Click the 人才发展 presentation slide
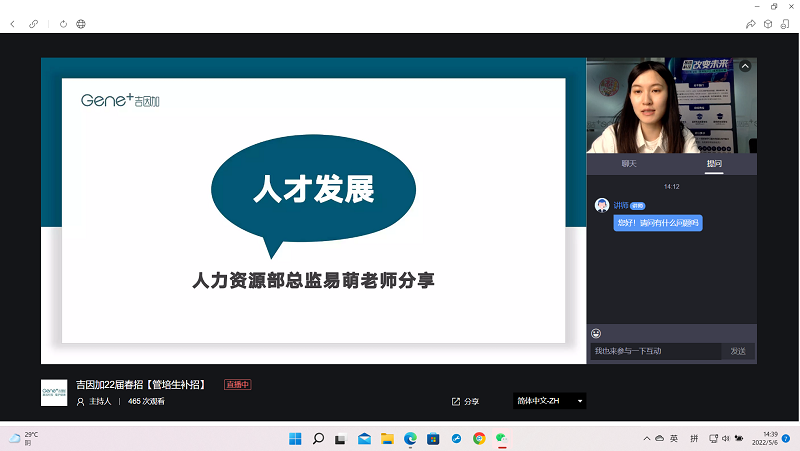This screenshot has width=800, height=451. coord(313,210)
